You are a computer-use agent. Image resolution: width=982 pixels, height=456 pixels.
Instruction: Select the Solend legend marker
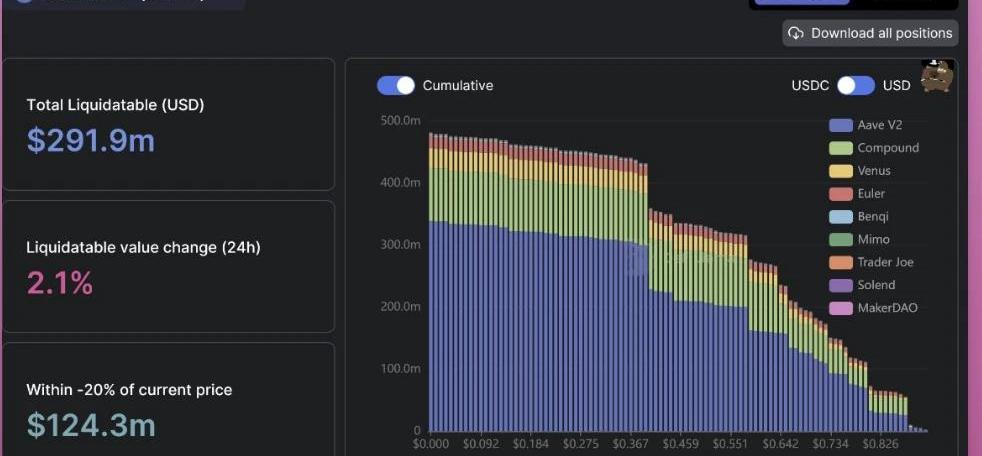click(840, 285)
